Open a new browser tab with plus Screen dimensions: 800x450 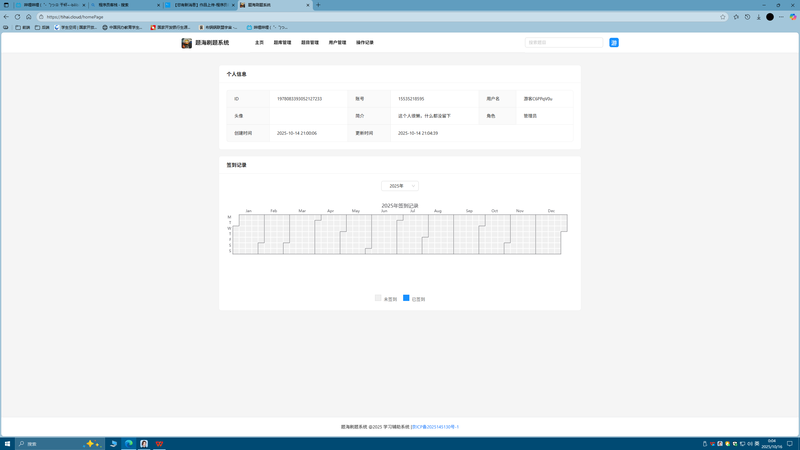coord(318,5)
